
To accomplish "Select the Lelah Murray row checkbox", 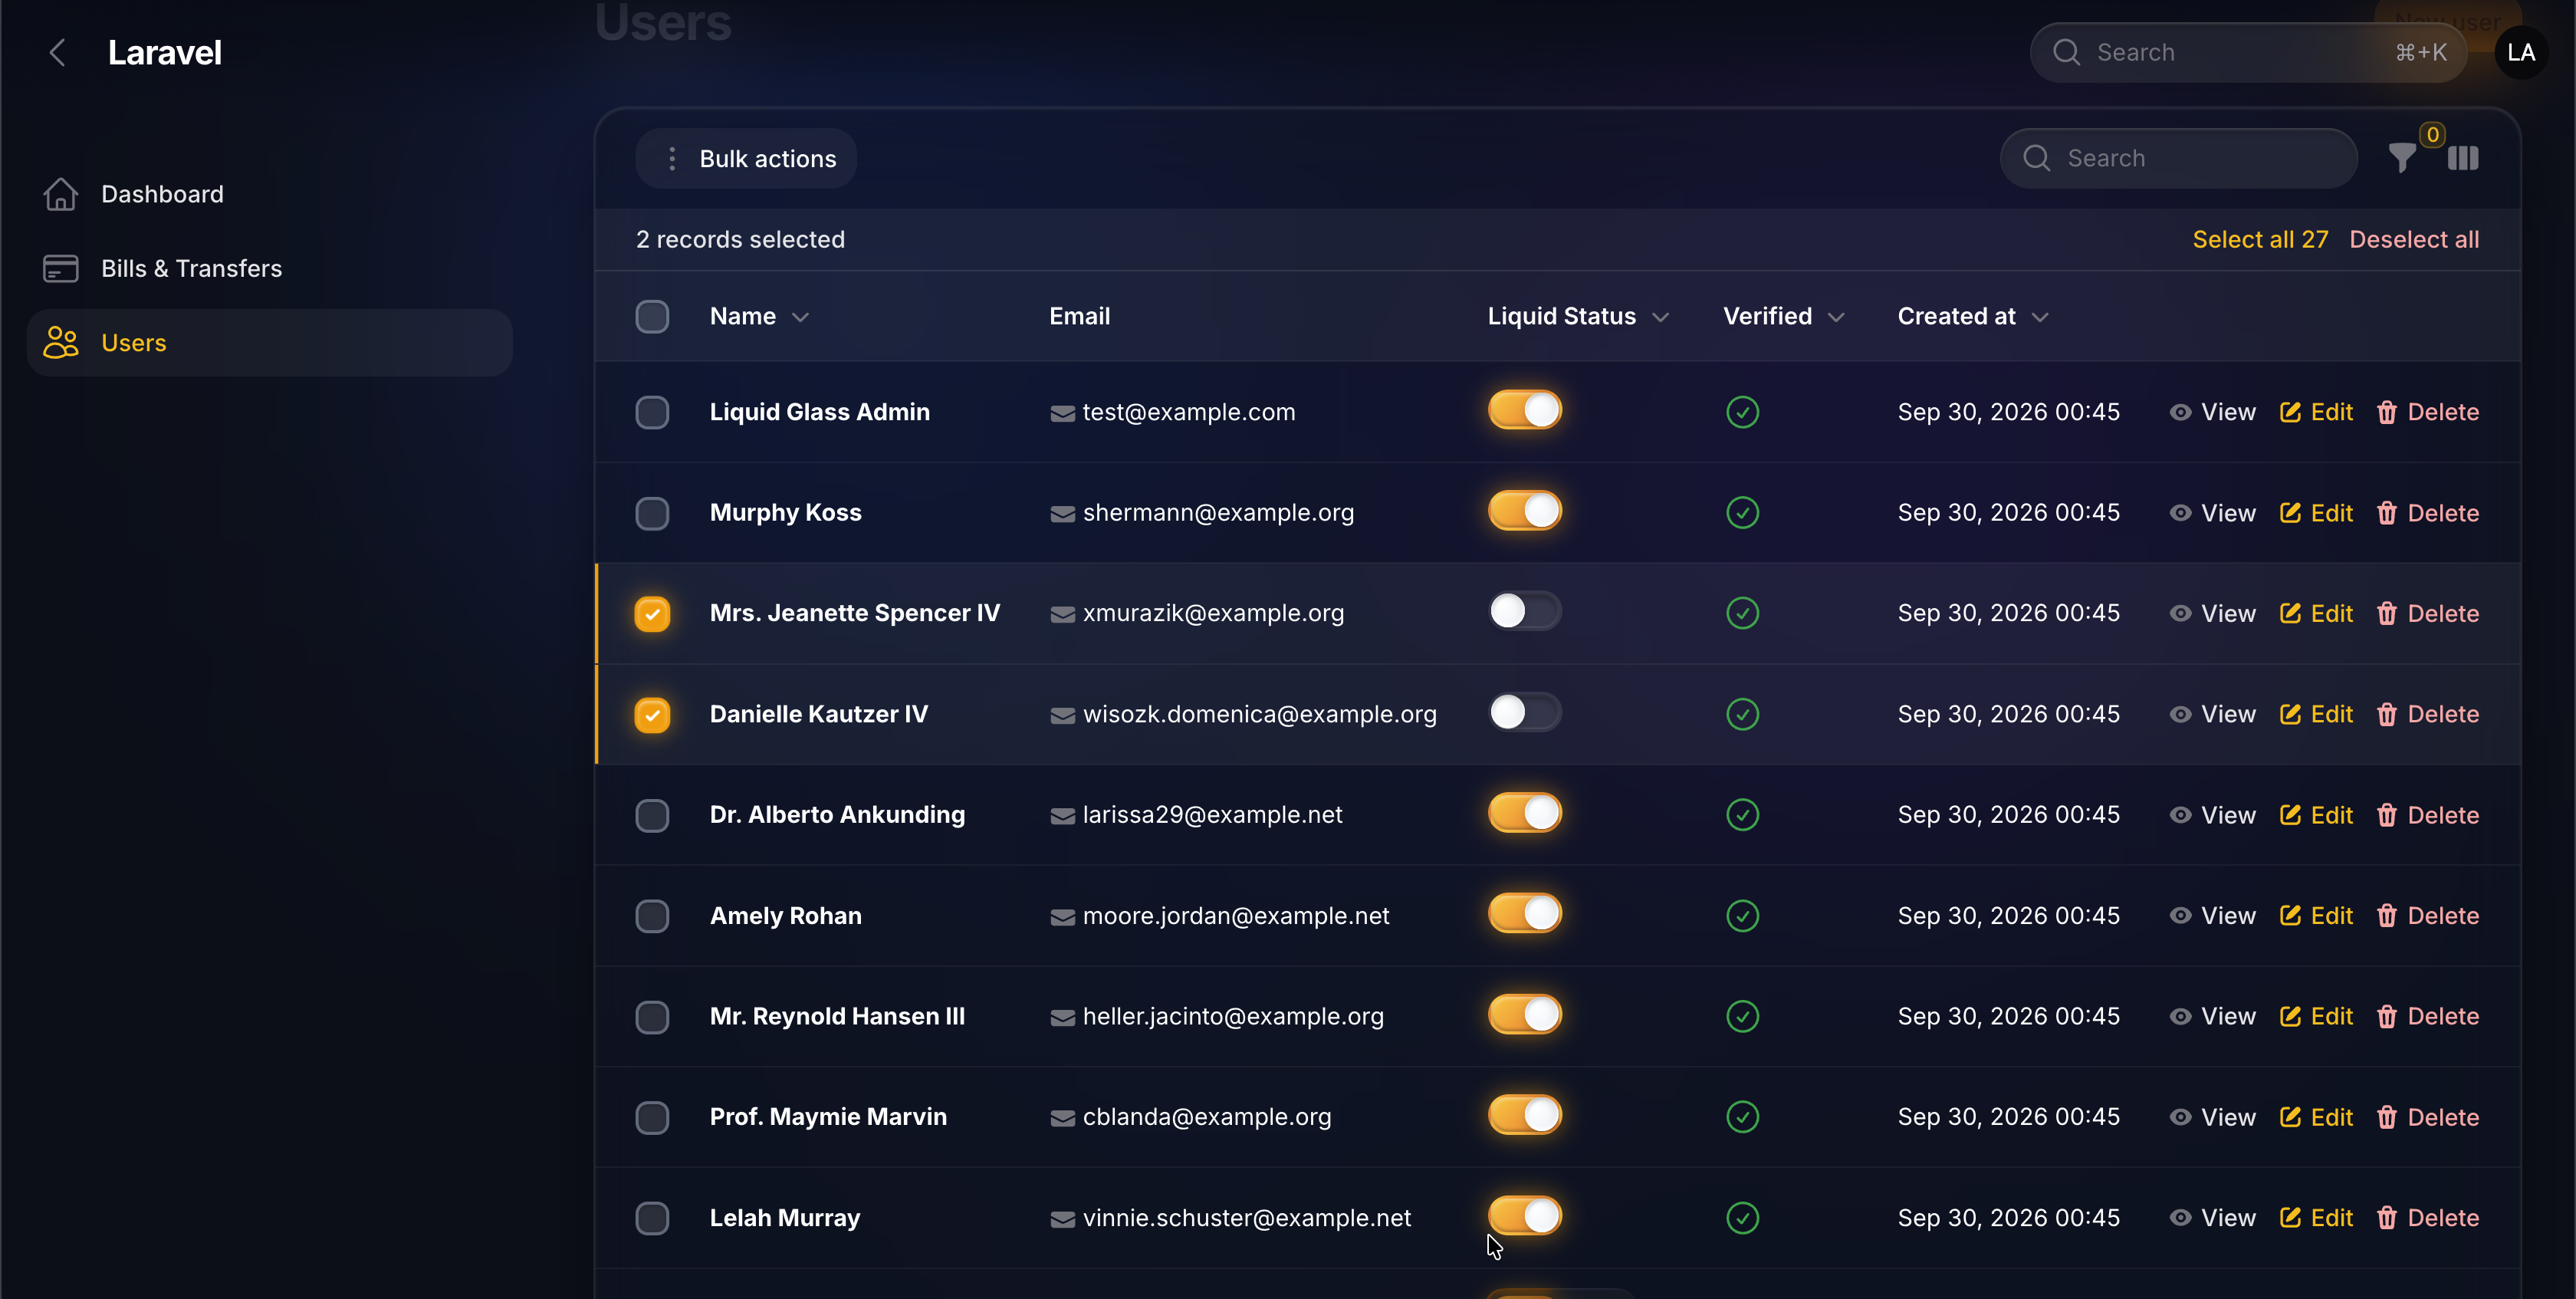I will click(x=652, y=1219).
